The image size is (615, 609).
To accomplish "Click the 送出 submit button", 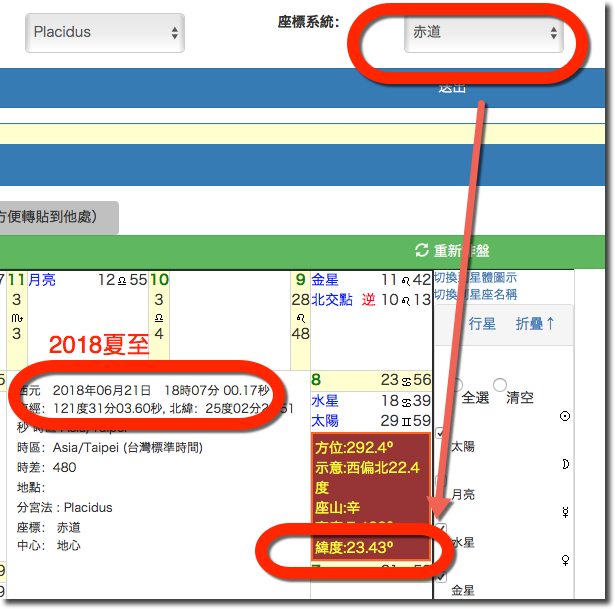I will coord(452,88).
